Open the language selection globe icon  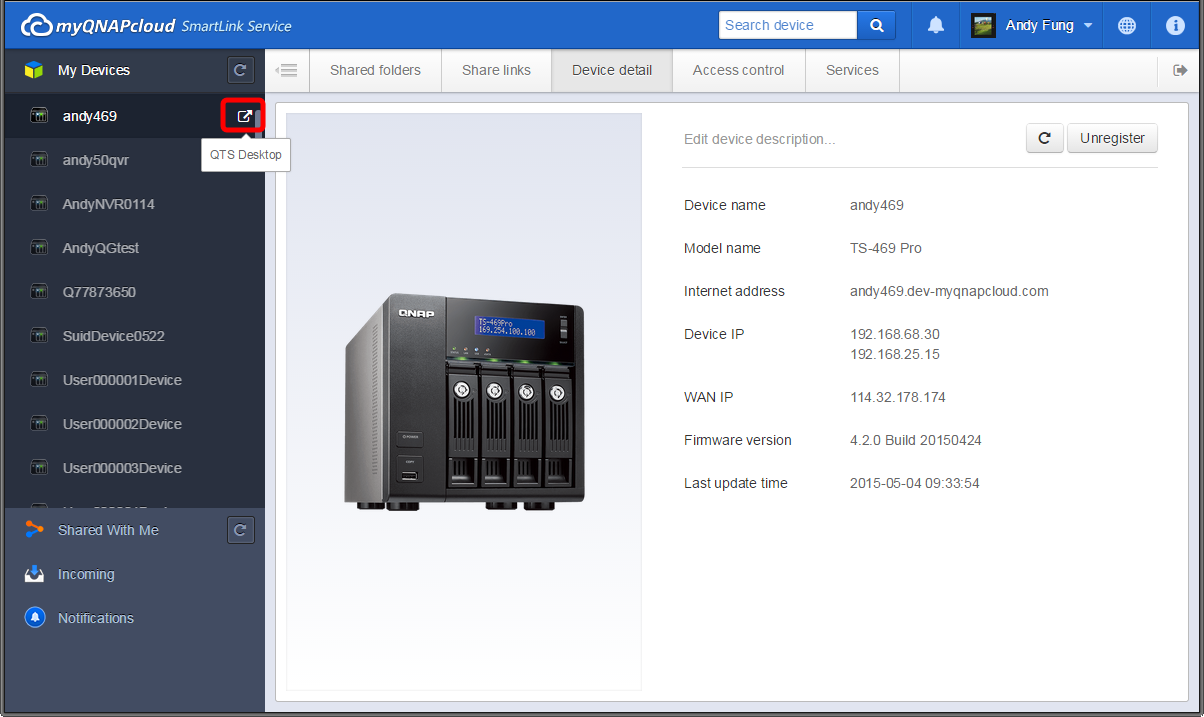click(1126, 24)
